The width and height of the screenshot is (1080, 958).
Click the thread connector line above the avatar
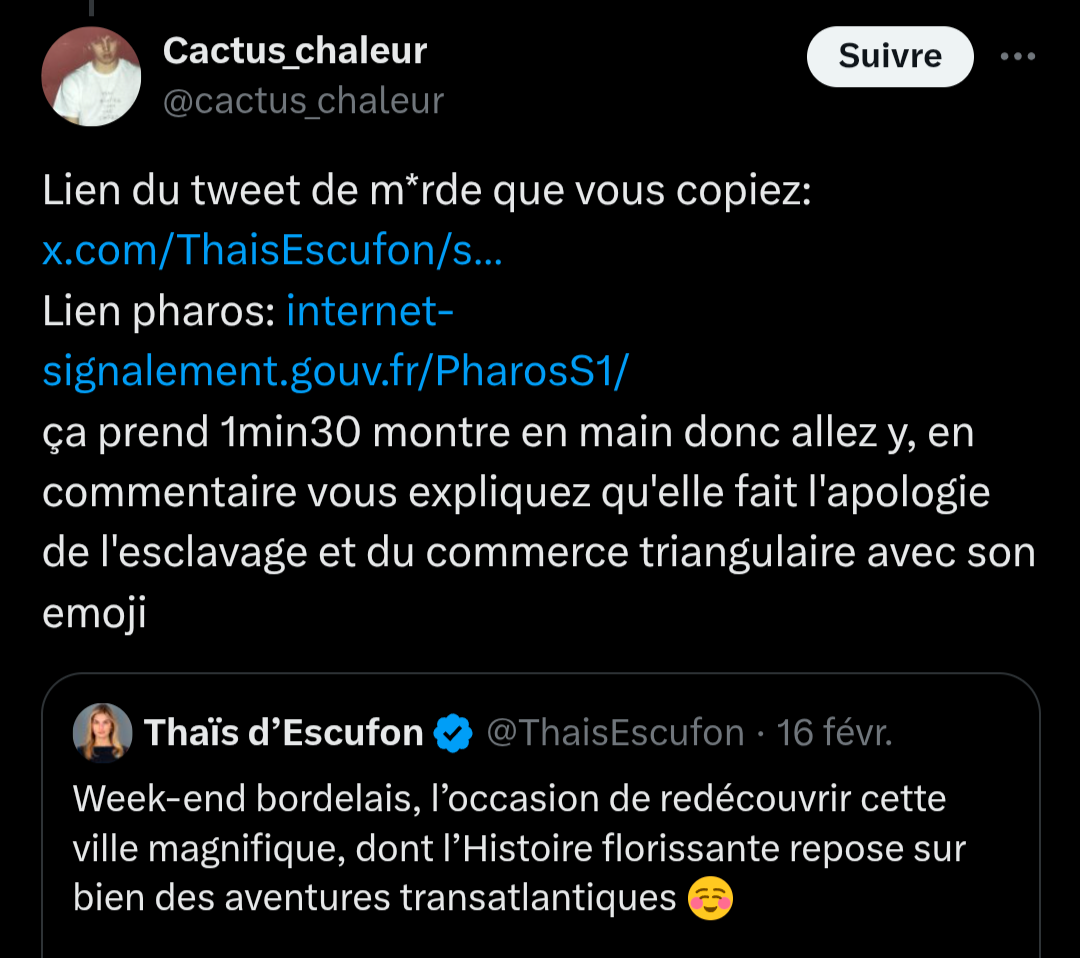(92, 8)
